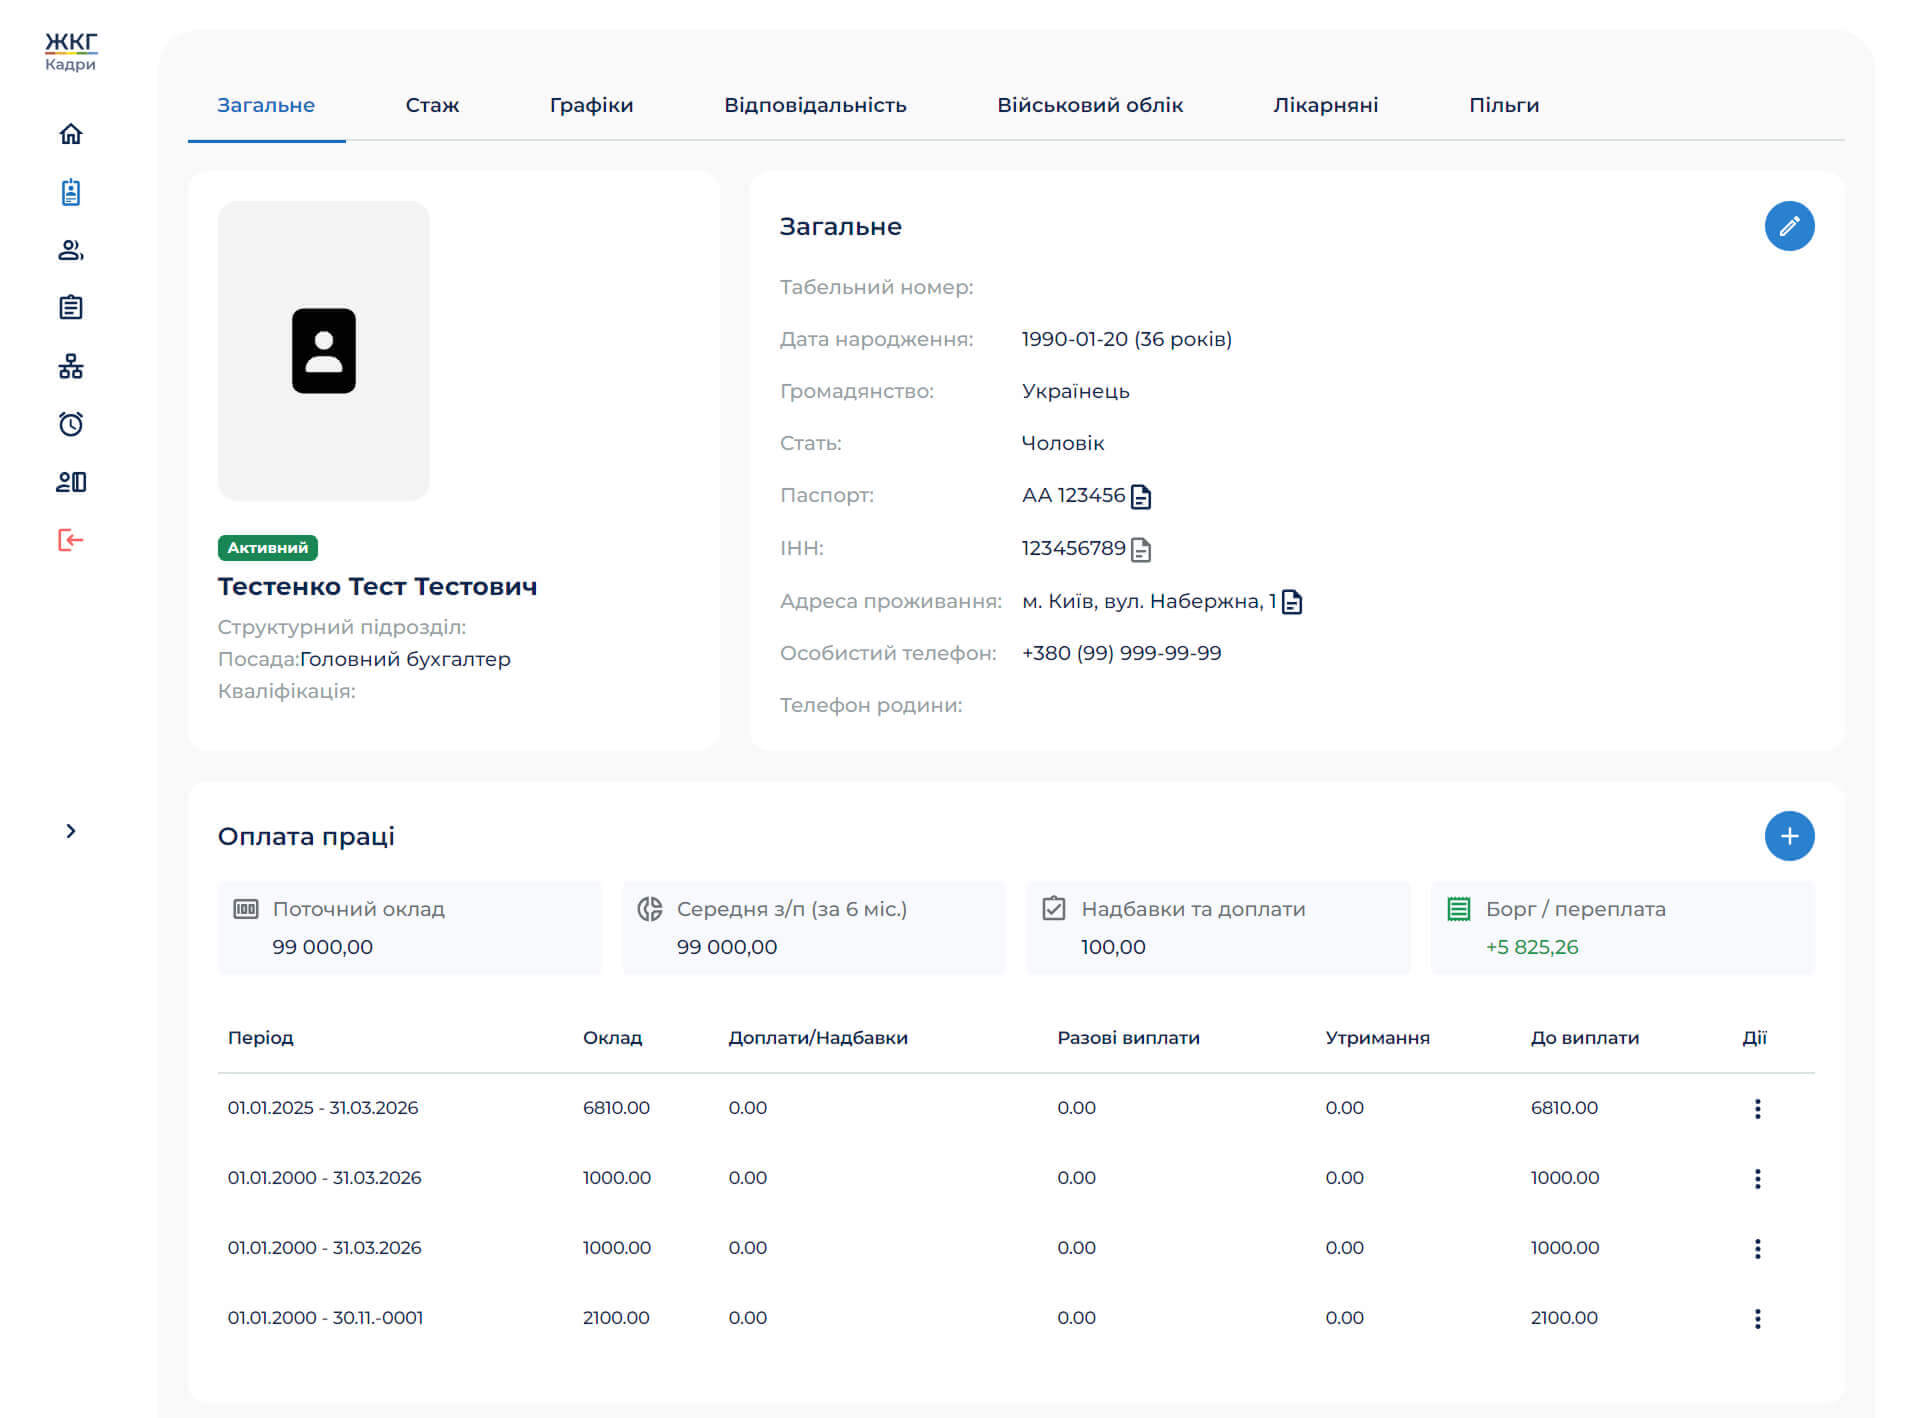Image resolution: width=1920 pixels, height=1418 pixels.
Task: Open the address document attachment icon
Action: point(1292,602)
